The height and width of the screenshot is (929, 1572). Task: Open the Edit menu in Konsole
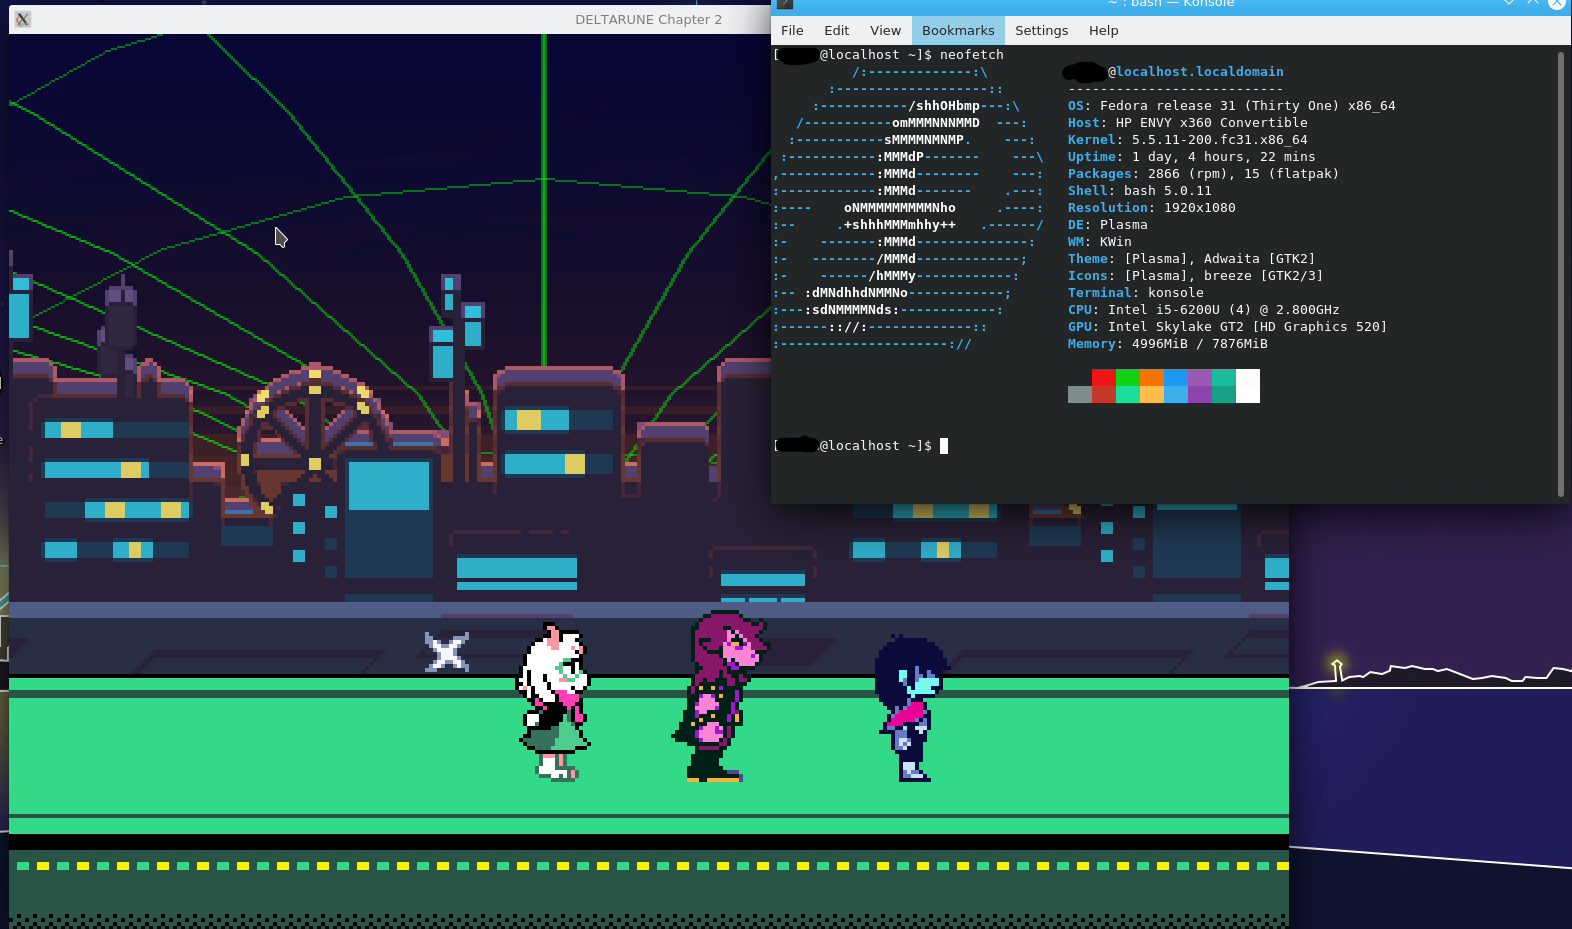[836, 30]
